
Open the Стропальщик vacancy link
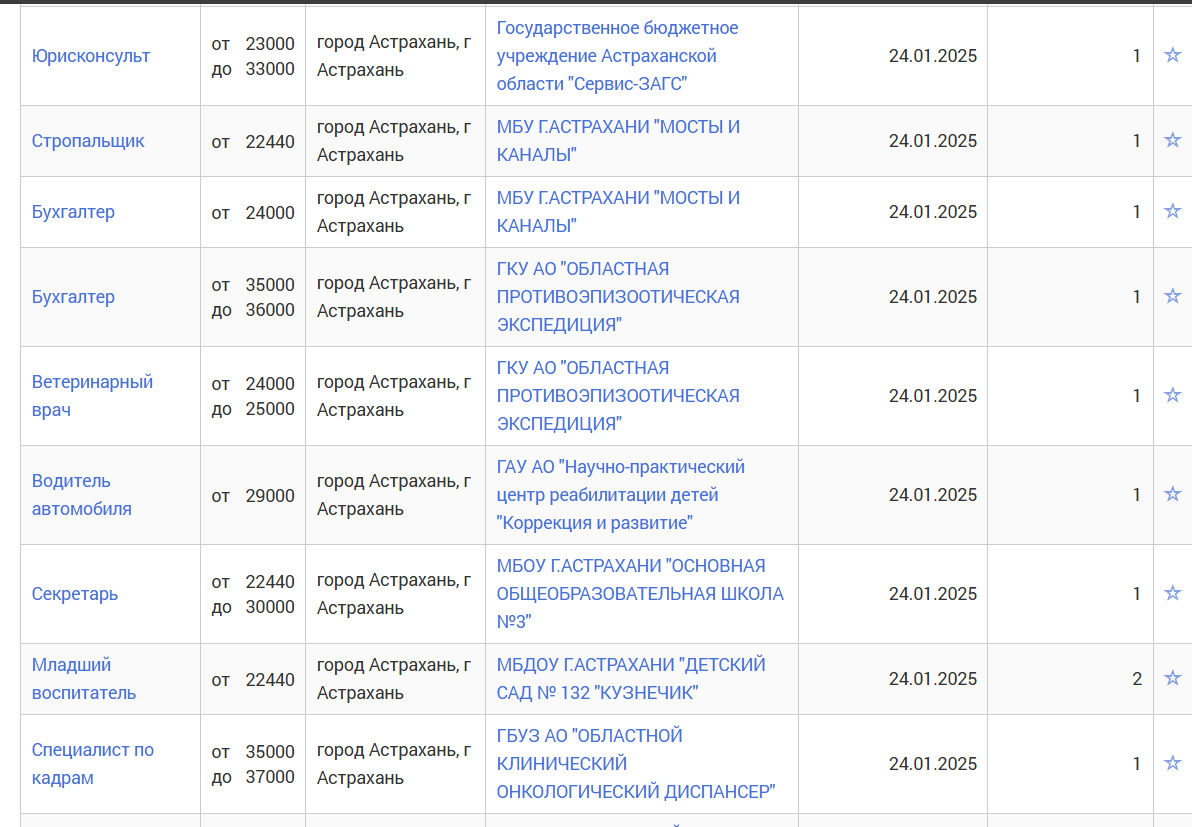pos(88,141)
